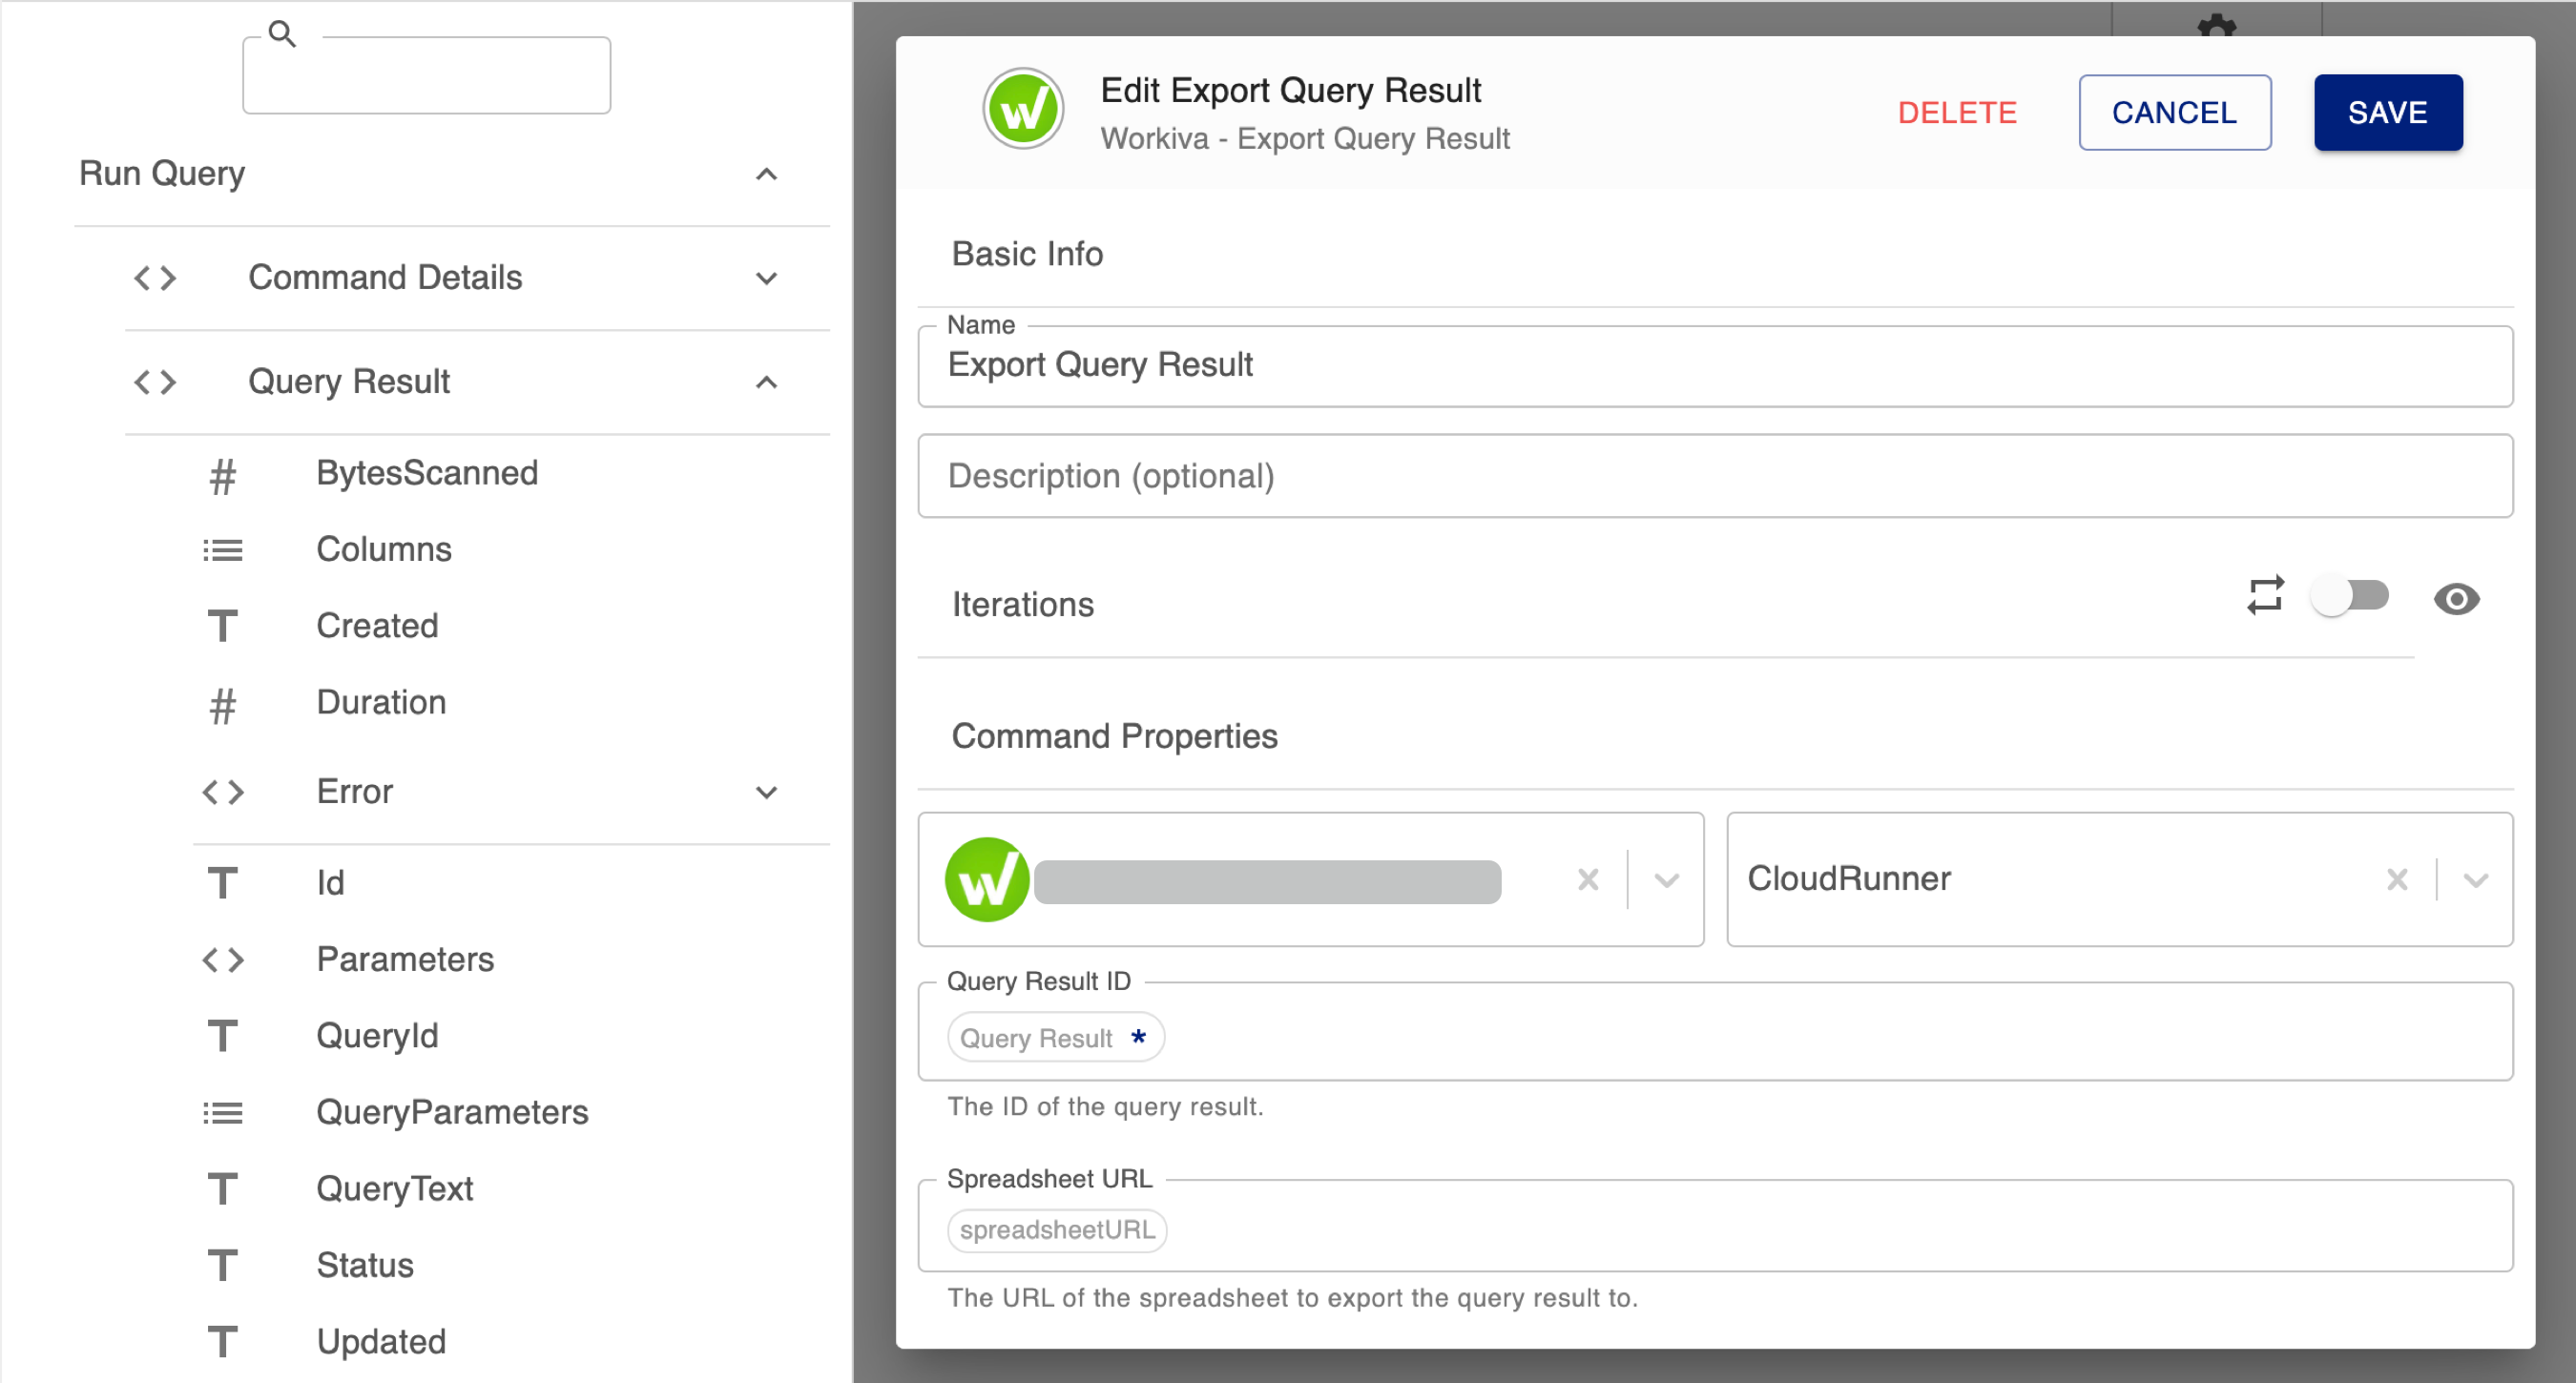Image resolution: width=2576 pixels, height=1383 pixels.
Task: Click the Workiva icon in connection dropdown
Action: [x=987, y=879]
